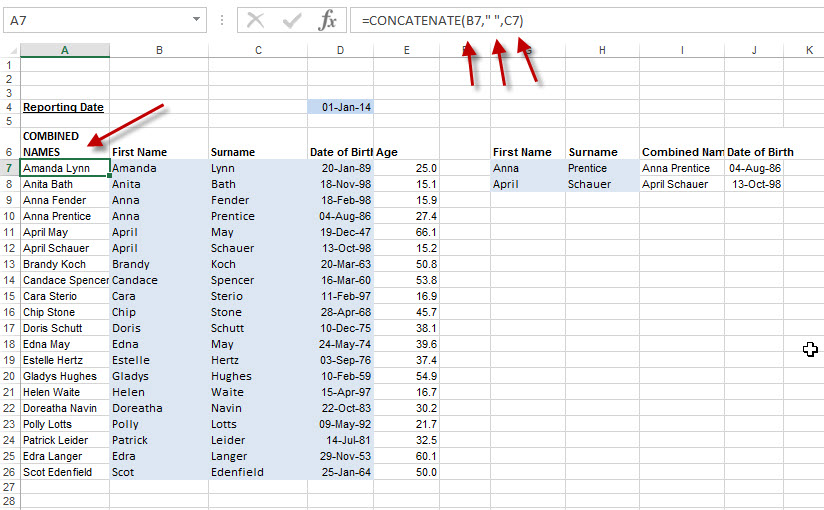Select the Age header cell

point(406,144)
